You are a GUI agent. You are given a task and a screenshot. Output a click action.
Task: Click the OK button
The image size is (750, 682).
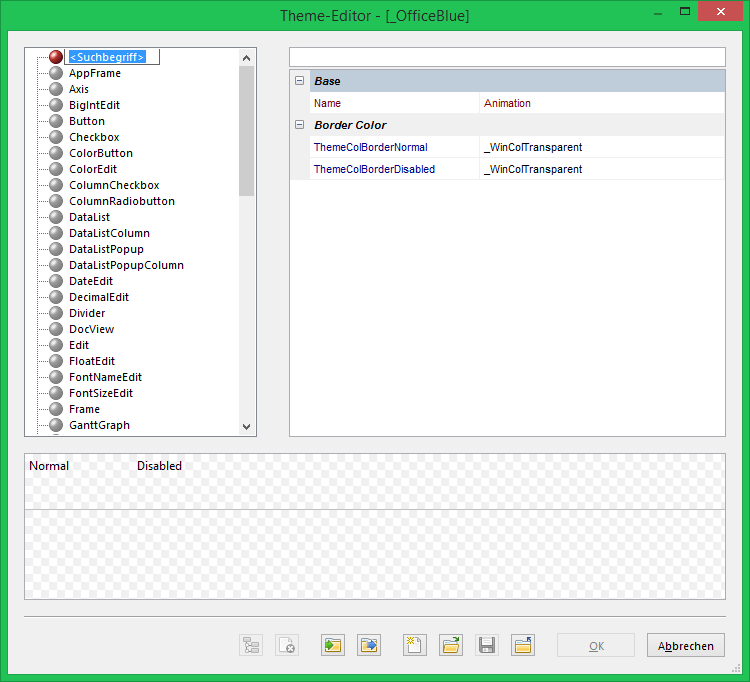point(596,646)
